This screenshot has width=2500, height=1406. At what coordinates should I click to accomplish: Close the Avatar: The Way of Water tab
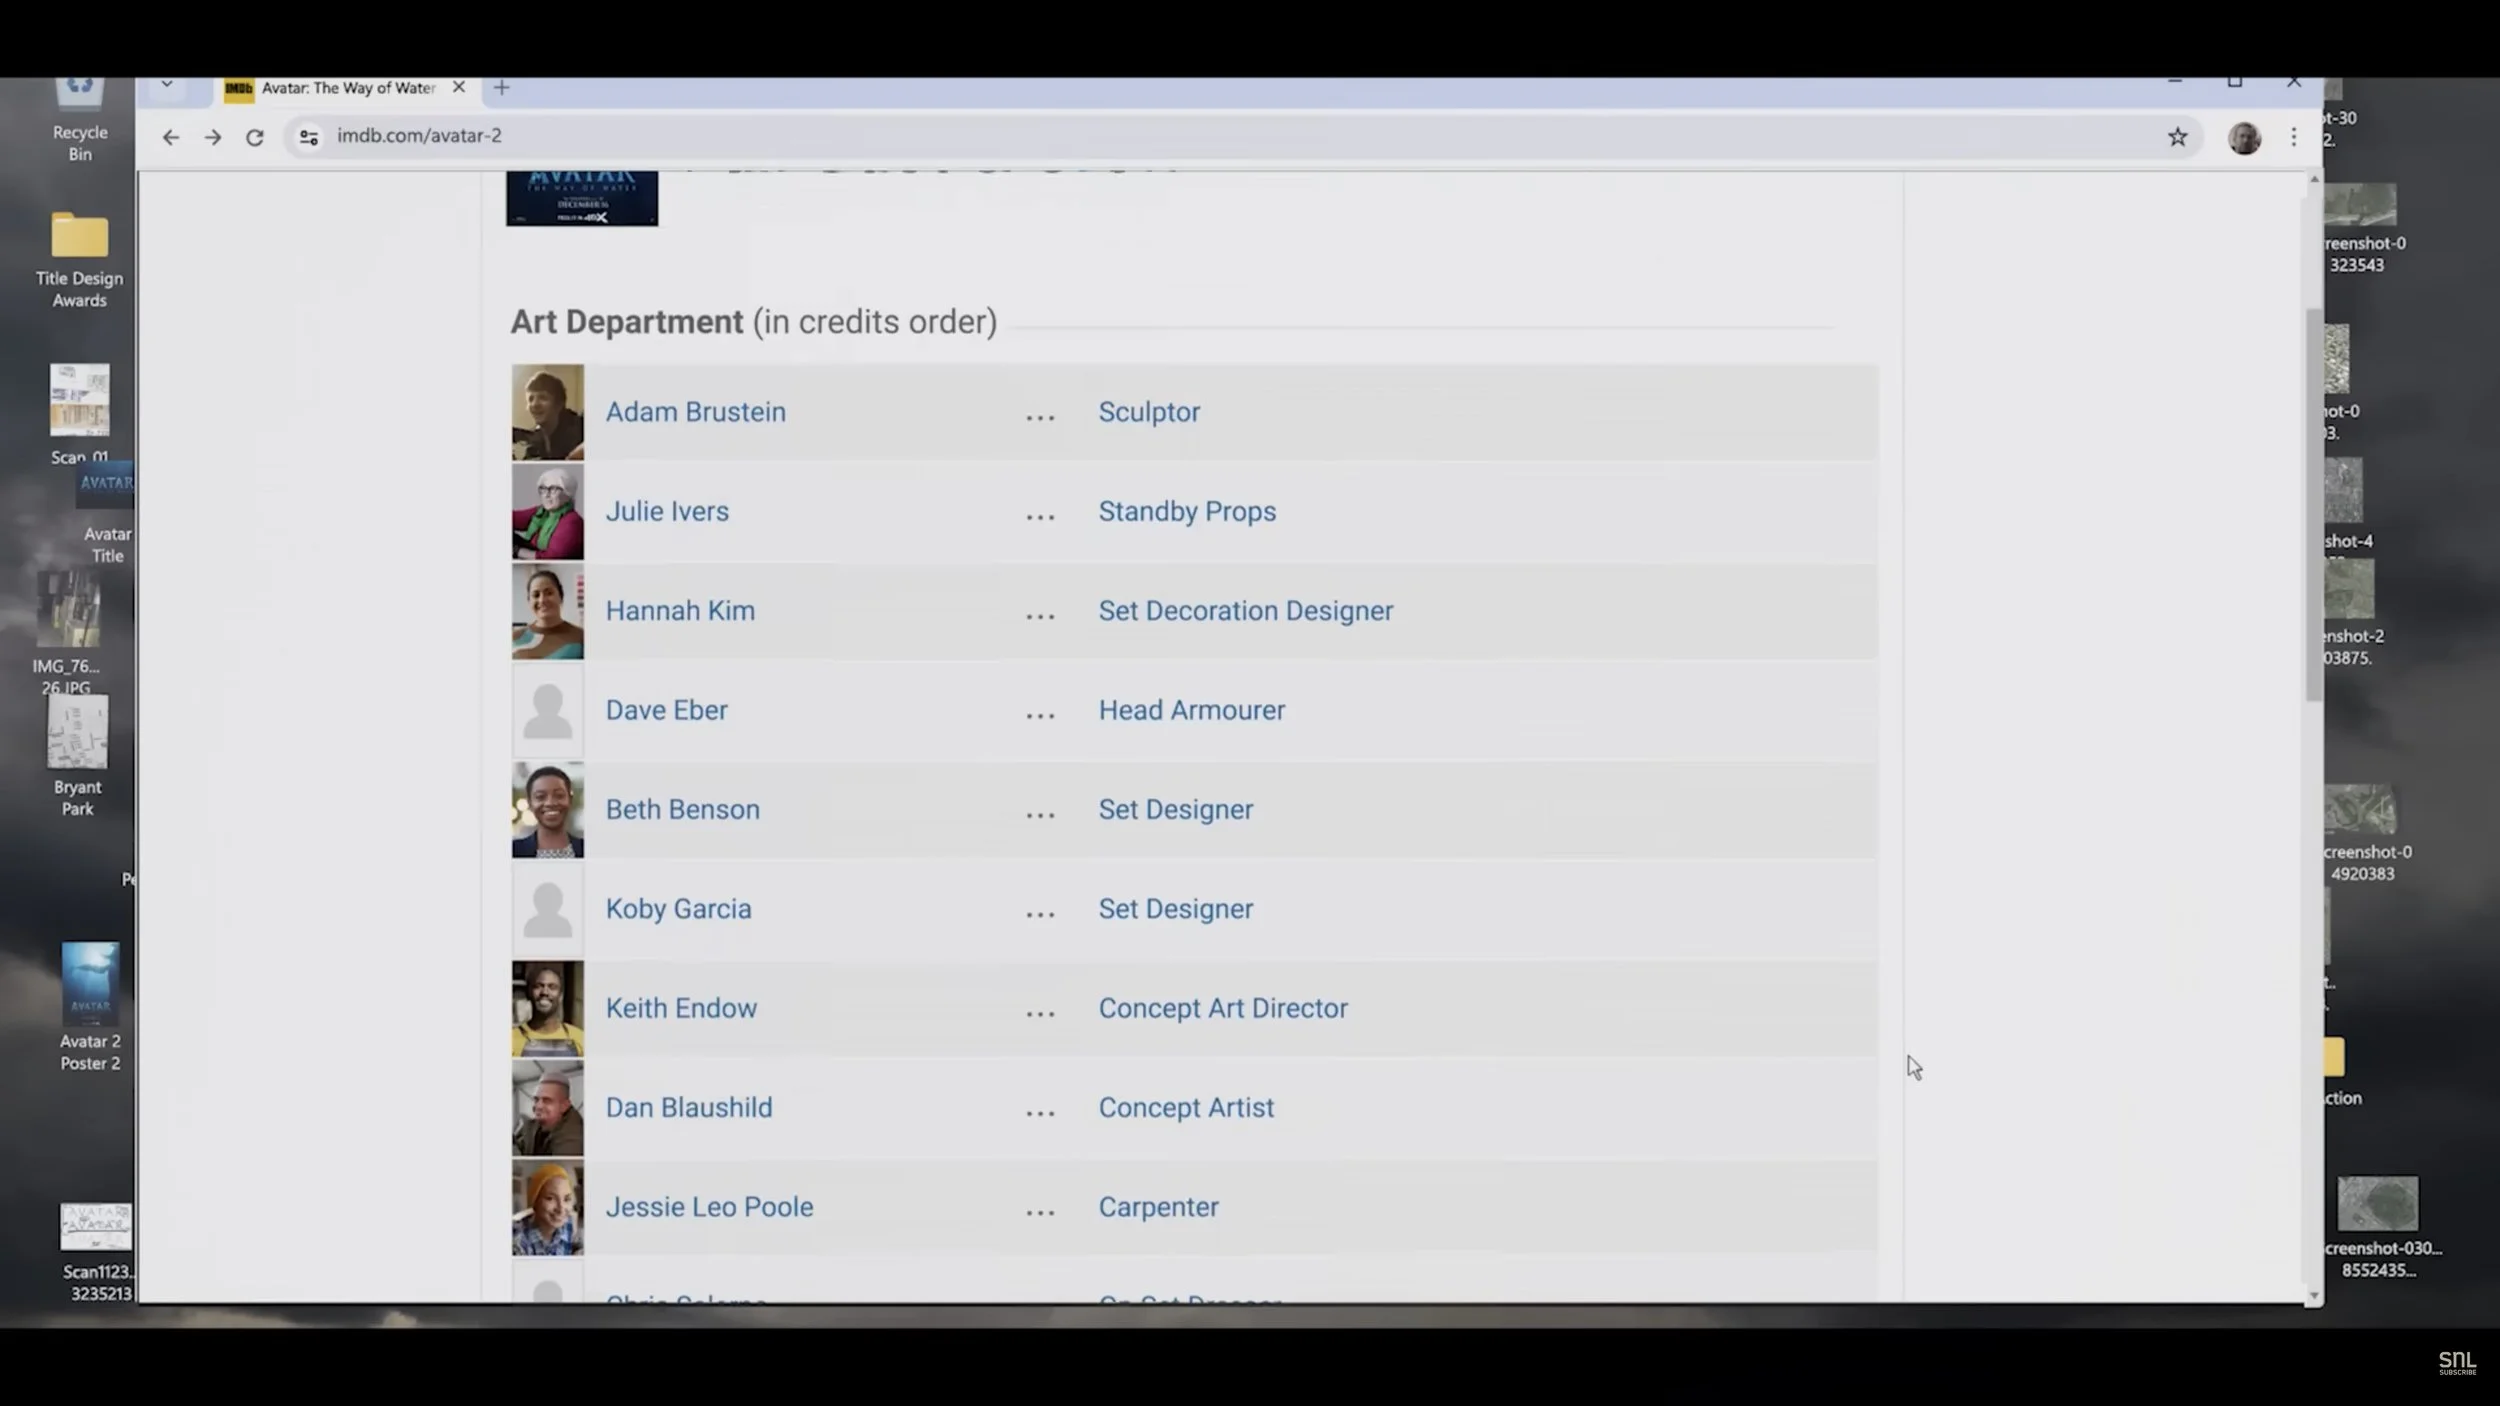point(459,87)
